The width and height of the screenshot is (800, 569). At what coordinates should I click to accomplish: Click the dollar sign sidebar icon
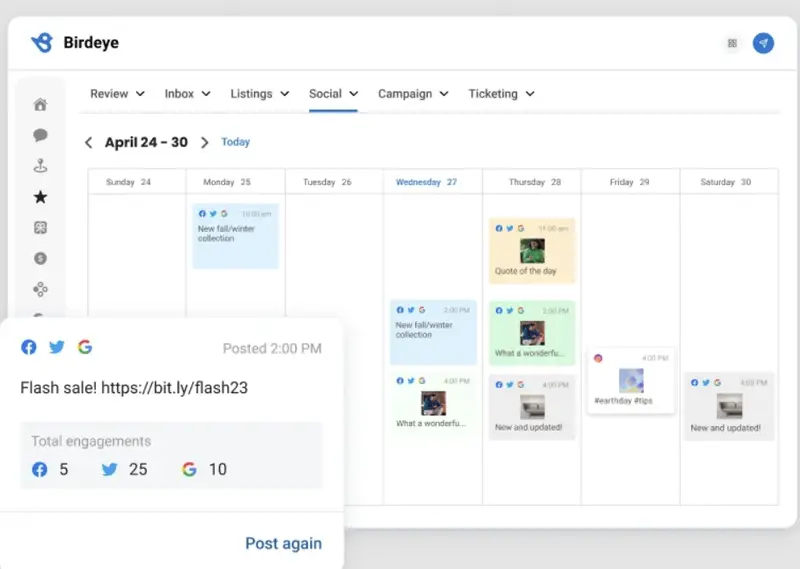pyautogui.click(x=41, y=258)
